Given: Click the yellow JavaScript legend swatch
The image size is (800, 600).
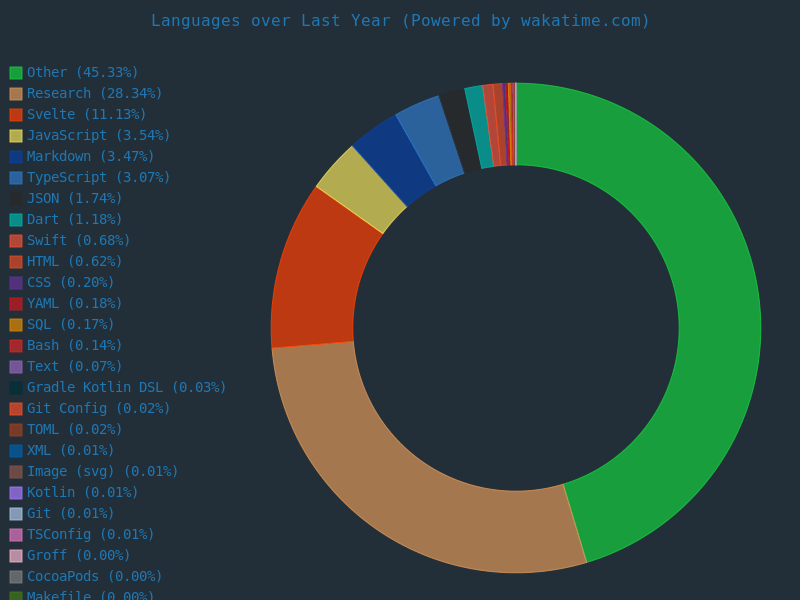Looking at the screenshot, I should coord(16,136).
